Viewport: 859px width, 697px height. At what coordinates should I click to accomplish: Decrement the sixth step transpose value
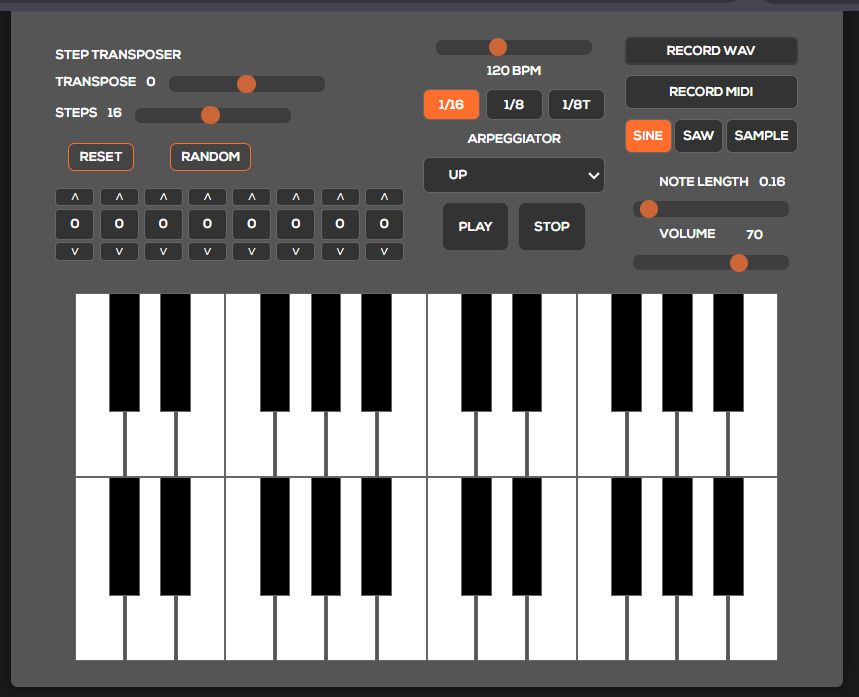(x=296, y=252)
